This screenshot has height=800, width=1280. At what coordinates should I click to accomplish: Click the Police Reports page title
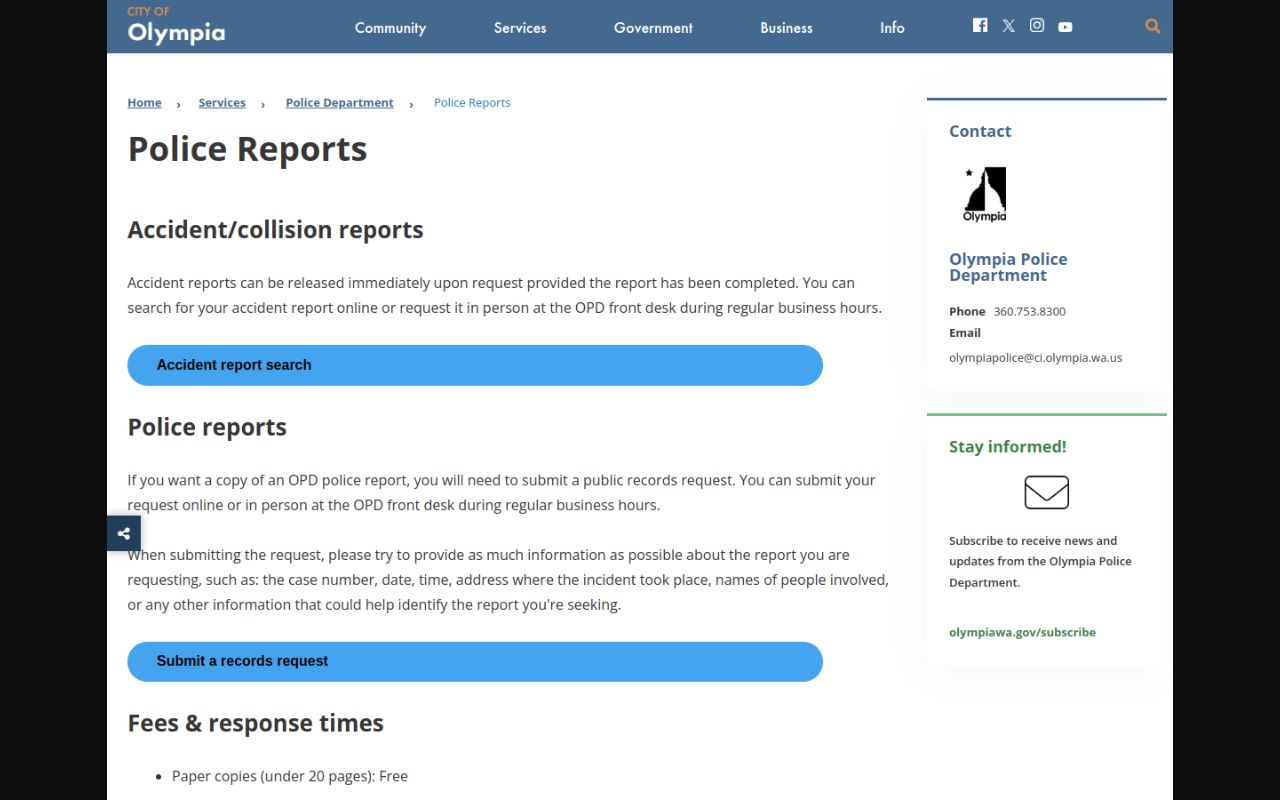(x=247, y=149)
